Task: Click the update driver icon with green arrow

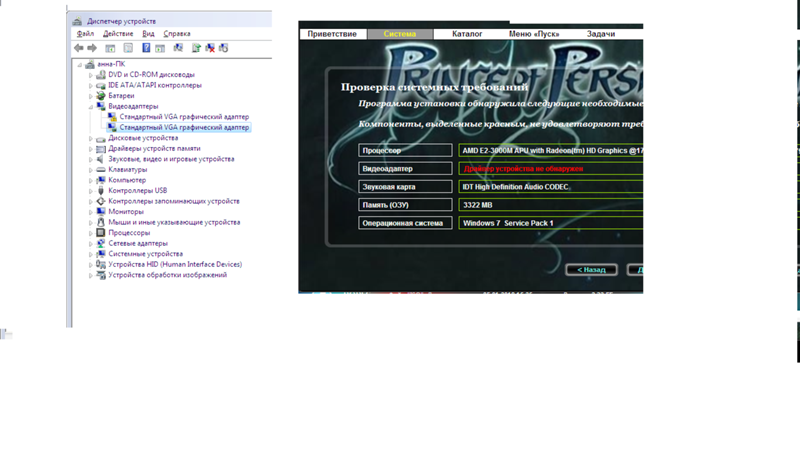Action: (x=196, y=48)
